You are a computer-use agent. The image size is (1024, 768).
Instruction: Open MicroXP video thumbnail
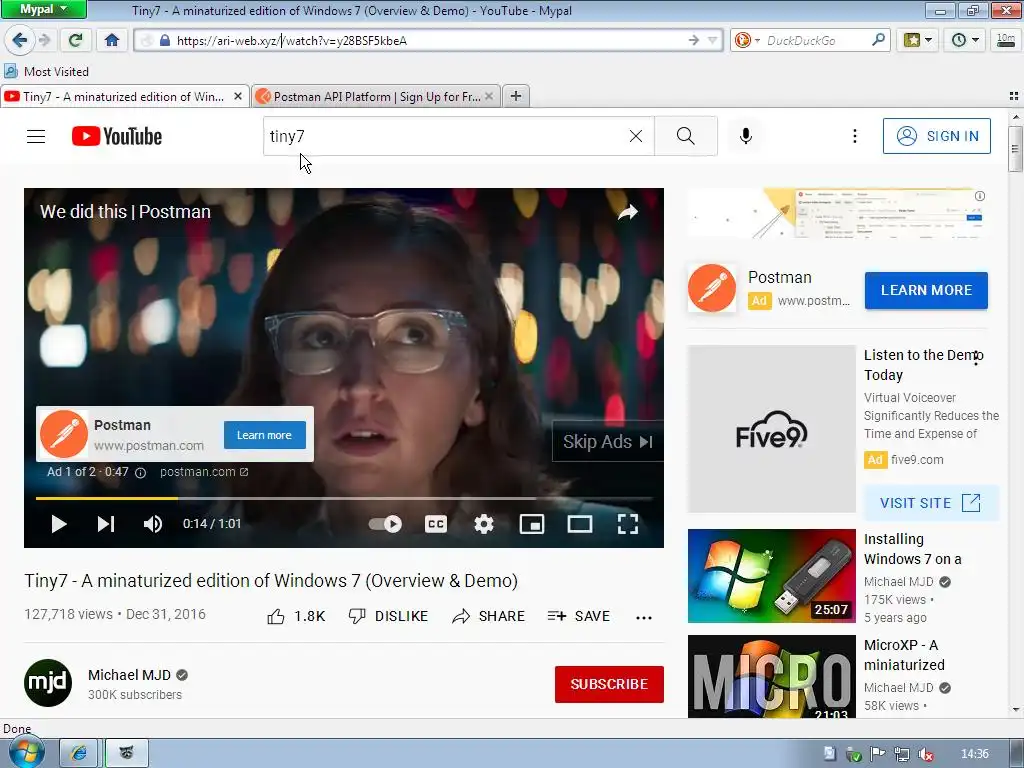click(x=771, y=677)
